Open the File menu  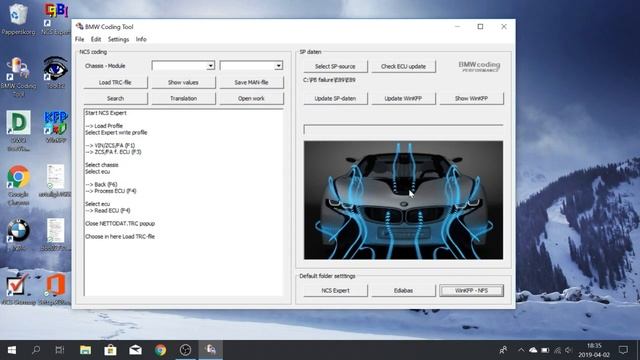coord(80,39)
